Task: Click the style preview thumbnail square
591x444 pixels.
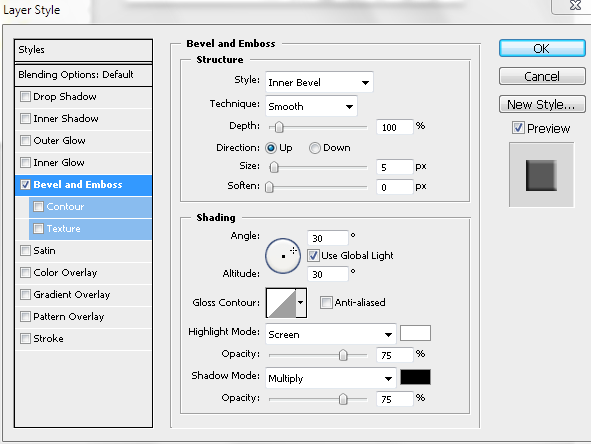Action: coord(541,175)
